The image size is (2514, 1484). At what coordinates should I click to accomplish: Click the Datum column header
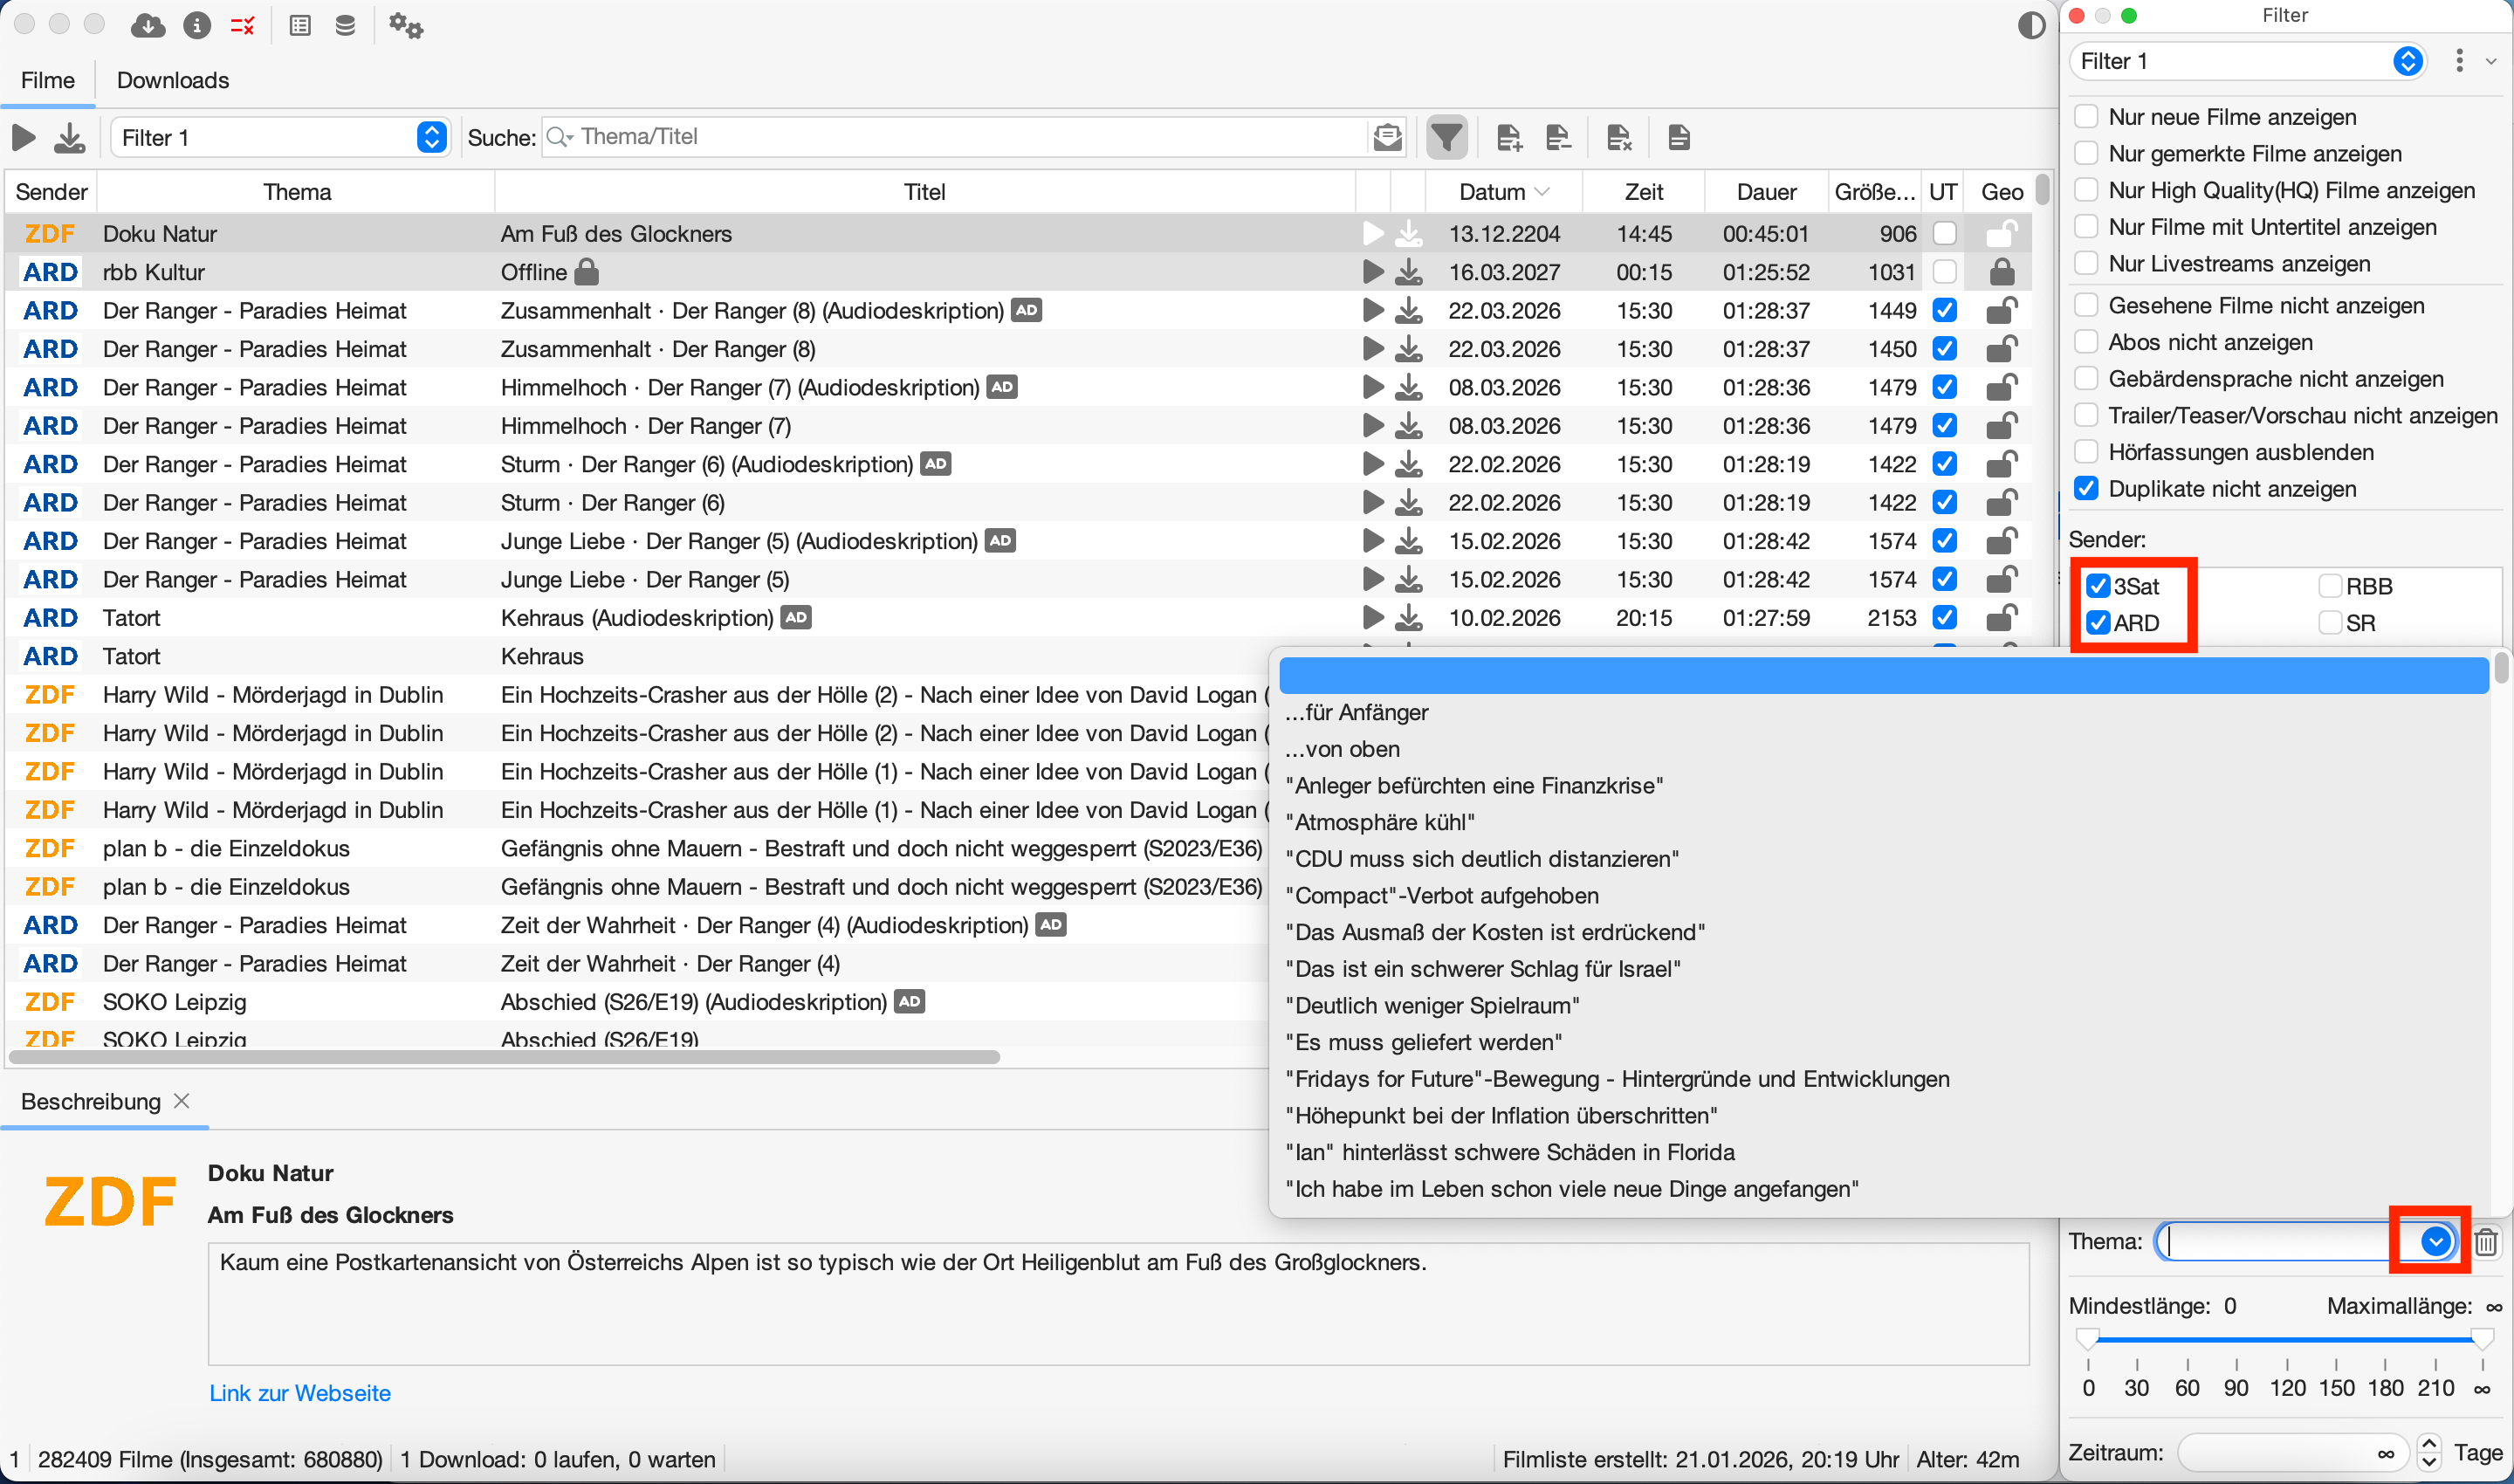point(1491,192)
